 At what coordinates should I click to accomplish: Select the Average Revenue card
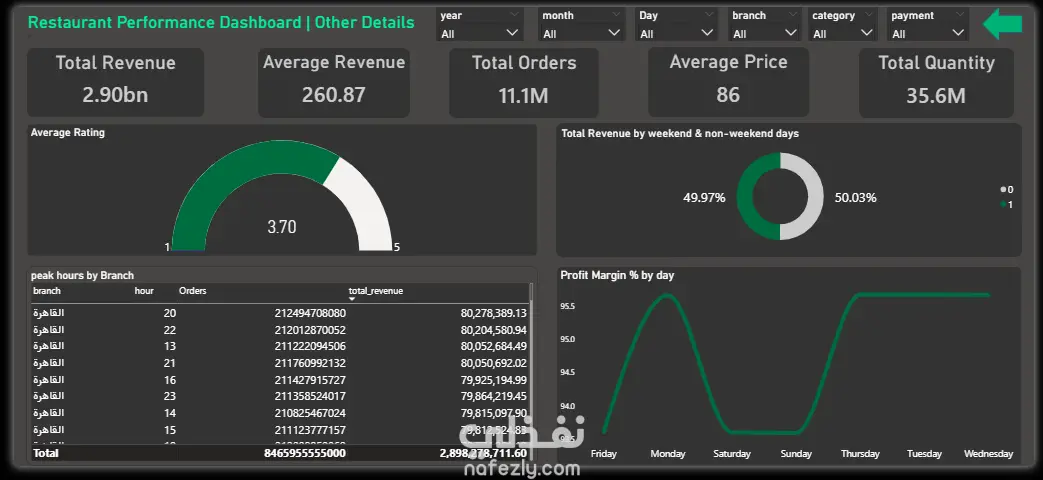[334, 82]
